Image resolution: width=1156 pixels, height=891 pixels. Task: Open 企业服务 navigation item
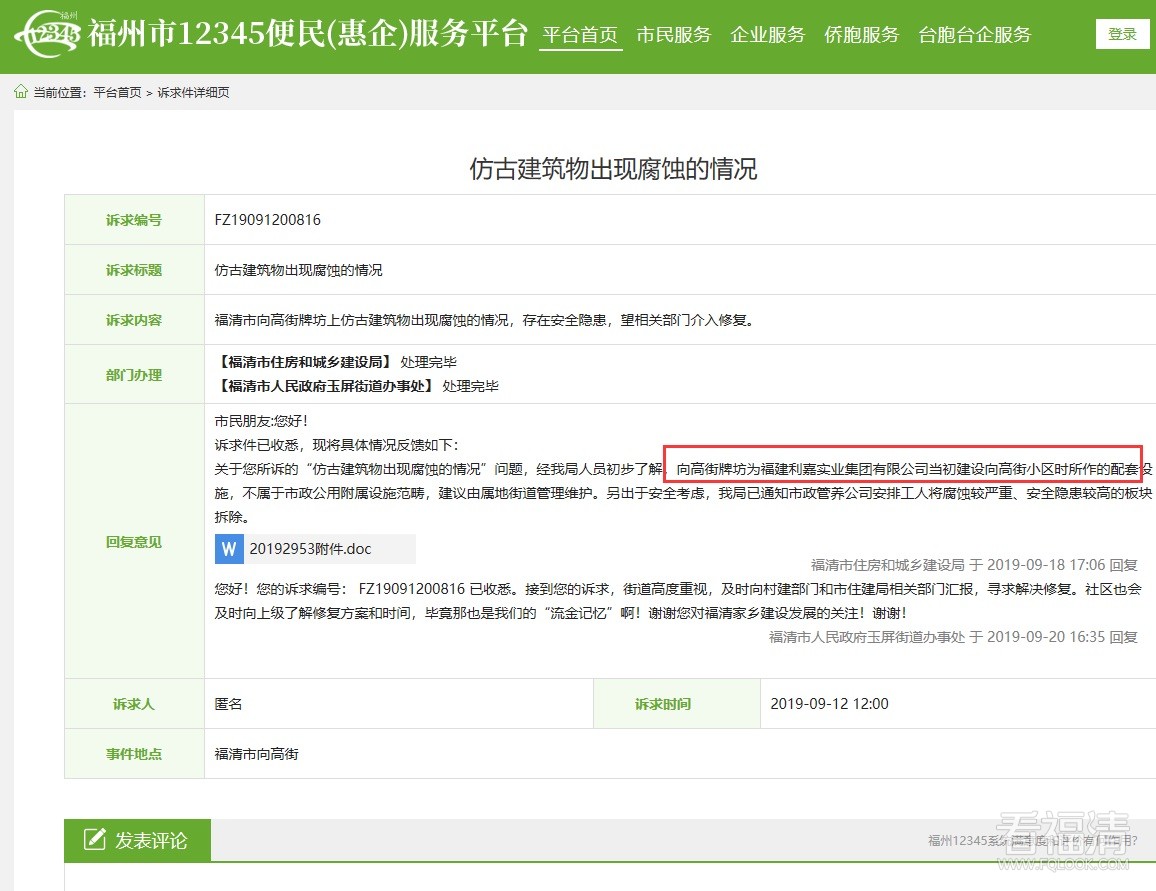coord(767,35)
